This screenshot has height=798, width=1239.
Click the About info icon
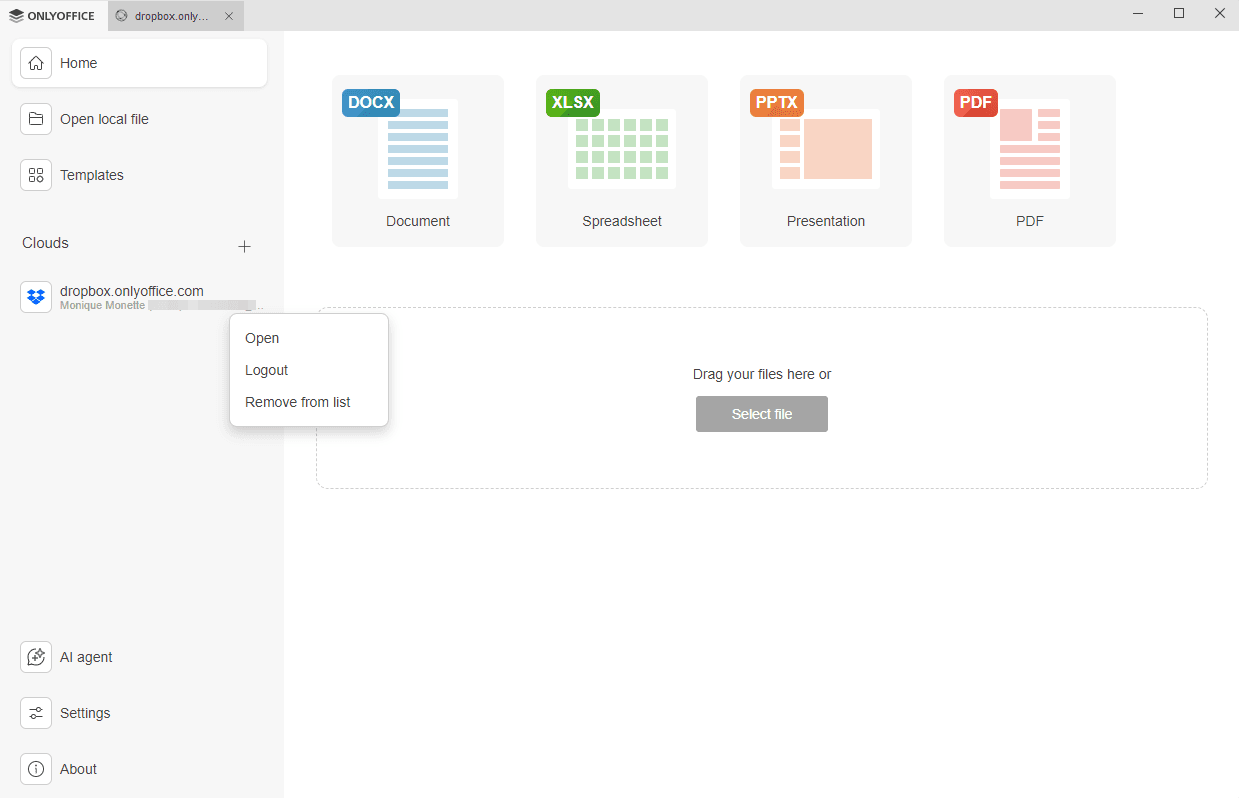pos(36,769)
